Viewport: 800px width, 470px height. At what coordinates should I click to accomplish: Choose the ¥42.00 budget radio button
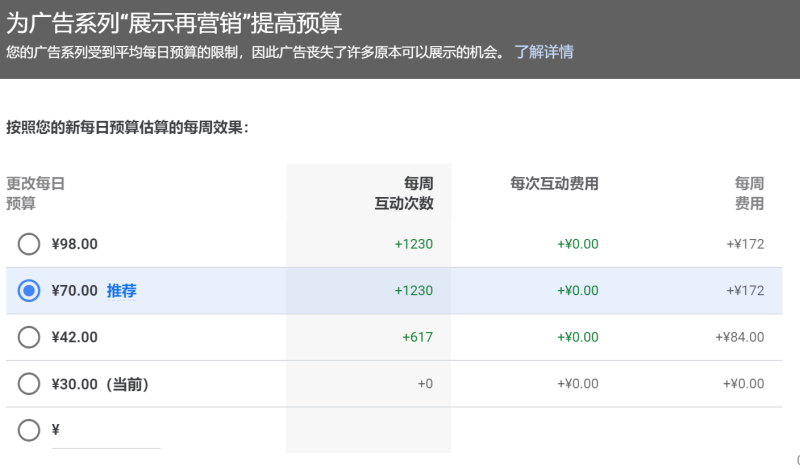pos(29,337)
